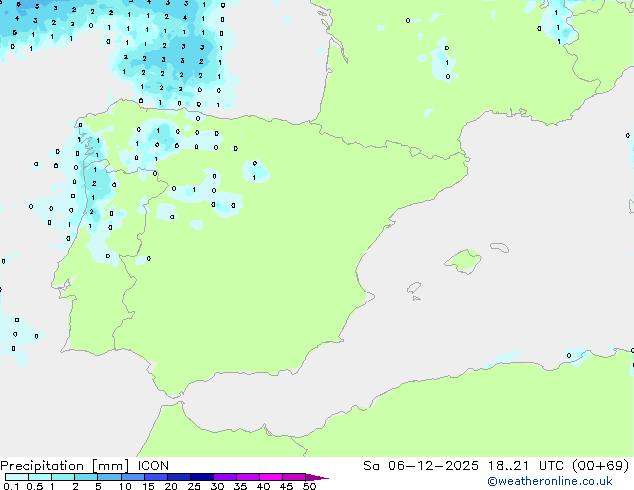Click the Menorca island outline
Image resolution: width=634 pixels, height=490 pixels.
tap(500, 247)
